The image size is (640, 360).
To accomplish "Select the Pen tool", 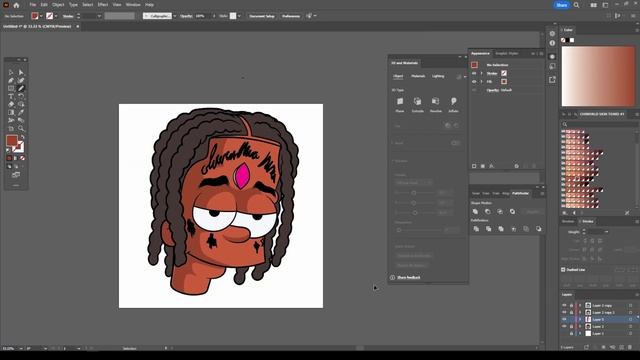I will point(11,80).
